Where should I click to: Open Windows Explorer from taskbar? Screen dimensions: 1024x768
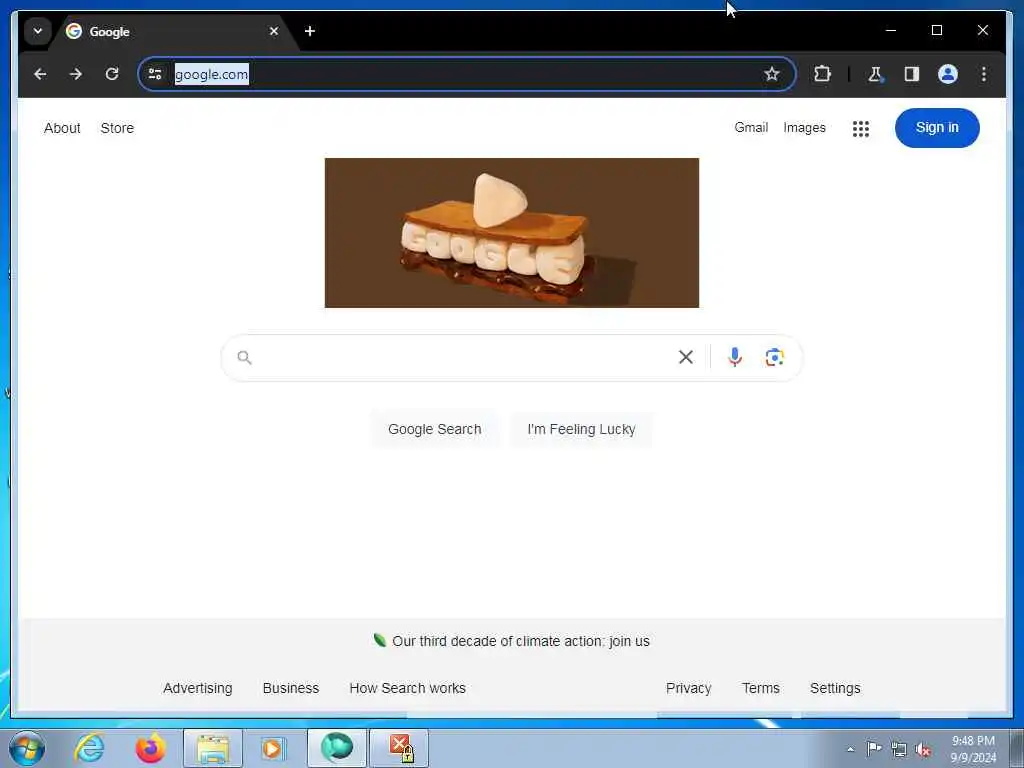coord(212,748)
